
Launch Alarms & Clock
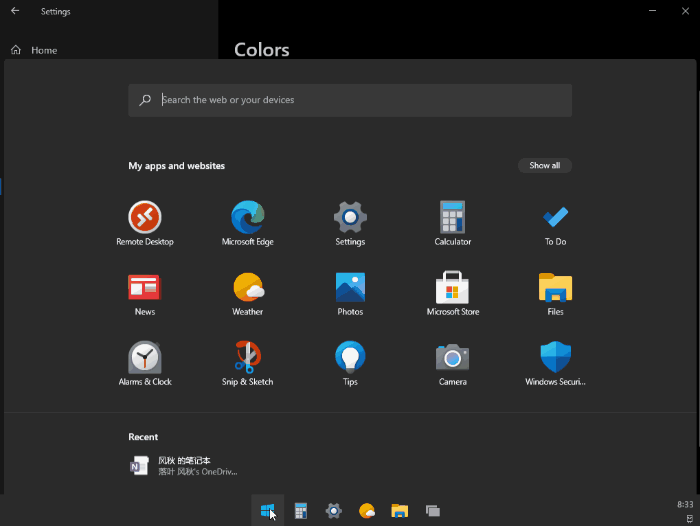click(145, 363)
